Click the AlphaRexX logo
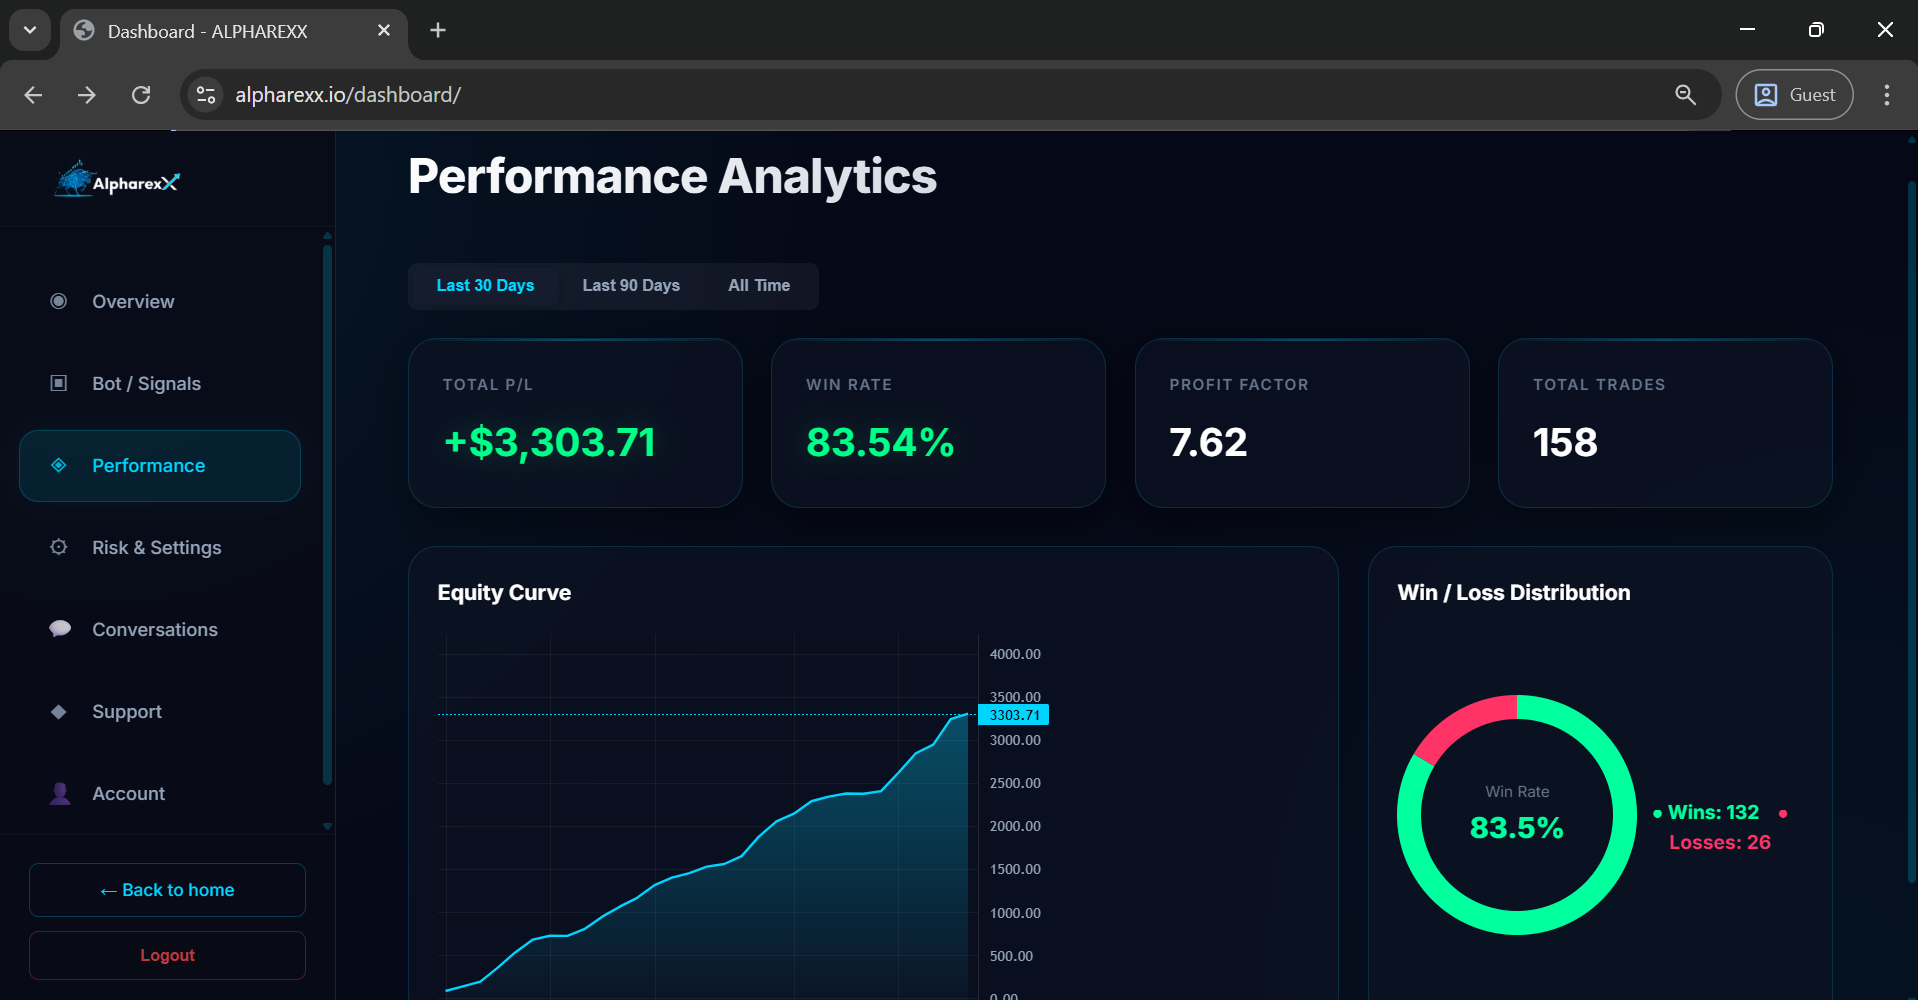This screenshot has height=1000, width=1918. click(117, 180)
